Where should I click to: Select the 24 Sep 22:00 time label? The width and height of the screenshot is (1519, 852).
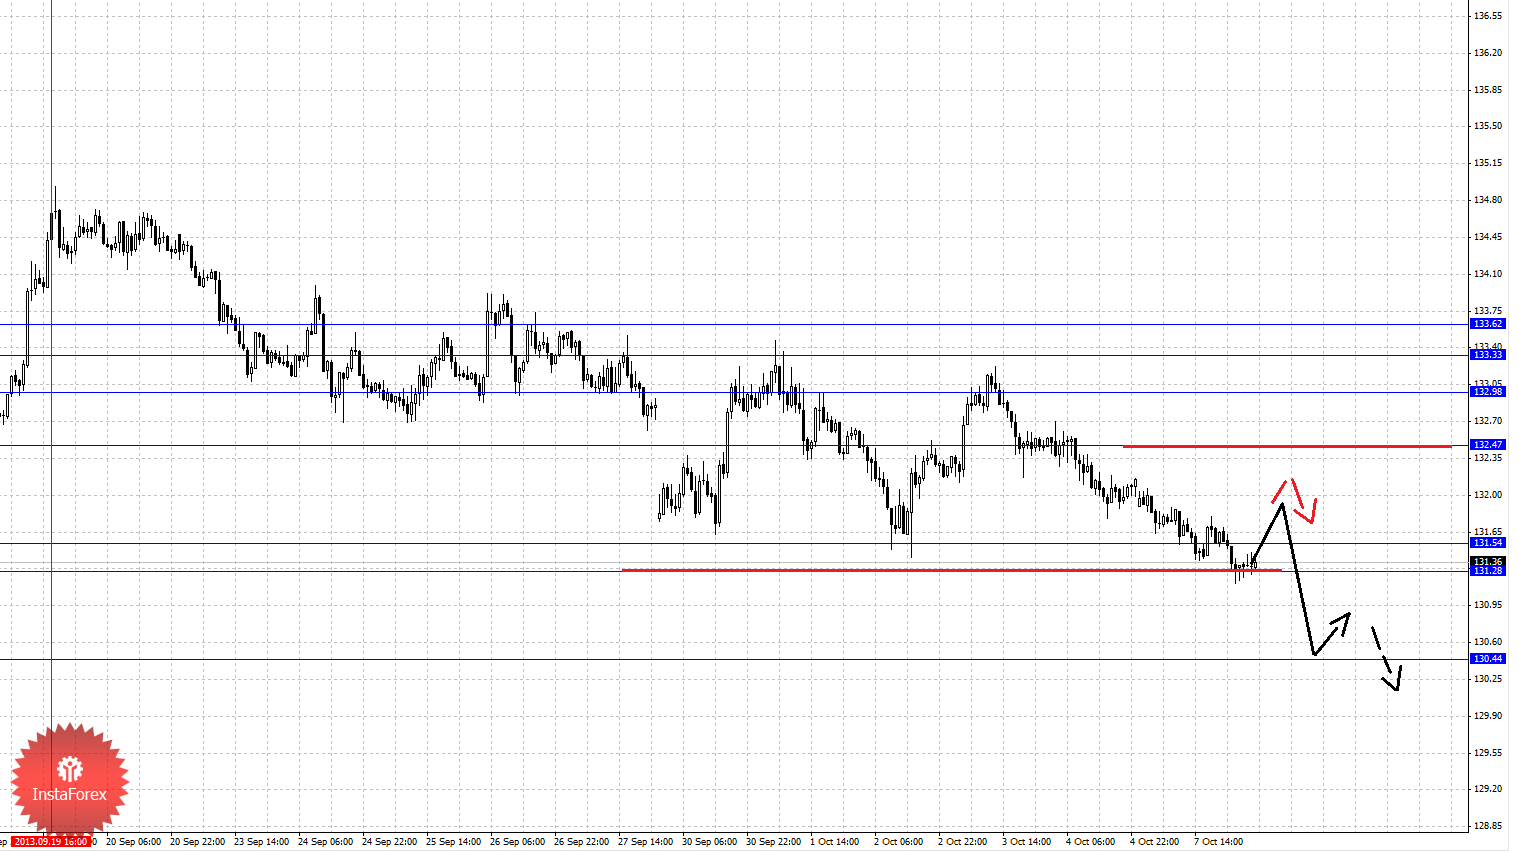[x=389, y=842]
